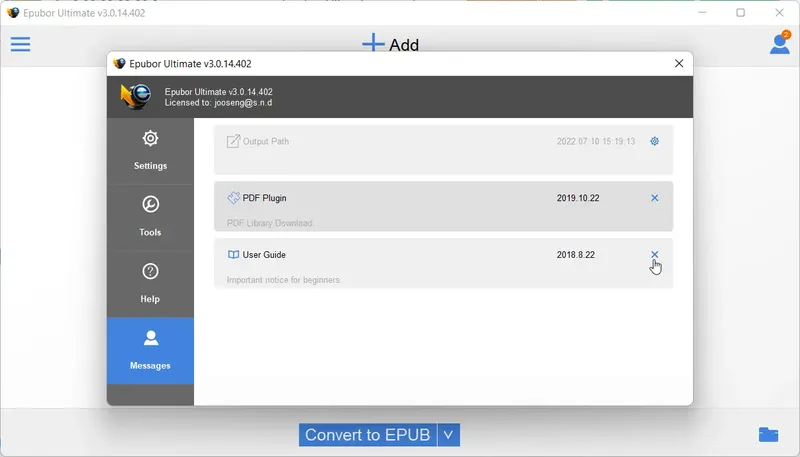This screenshot has height=457, width=800.
Task: Switch to the Settings tab
Action: coord(151,151)
